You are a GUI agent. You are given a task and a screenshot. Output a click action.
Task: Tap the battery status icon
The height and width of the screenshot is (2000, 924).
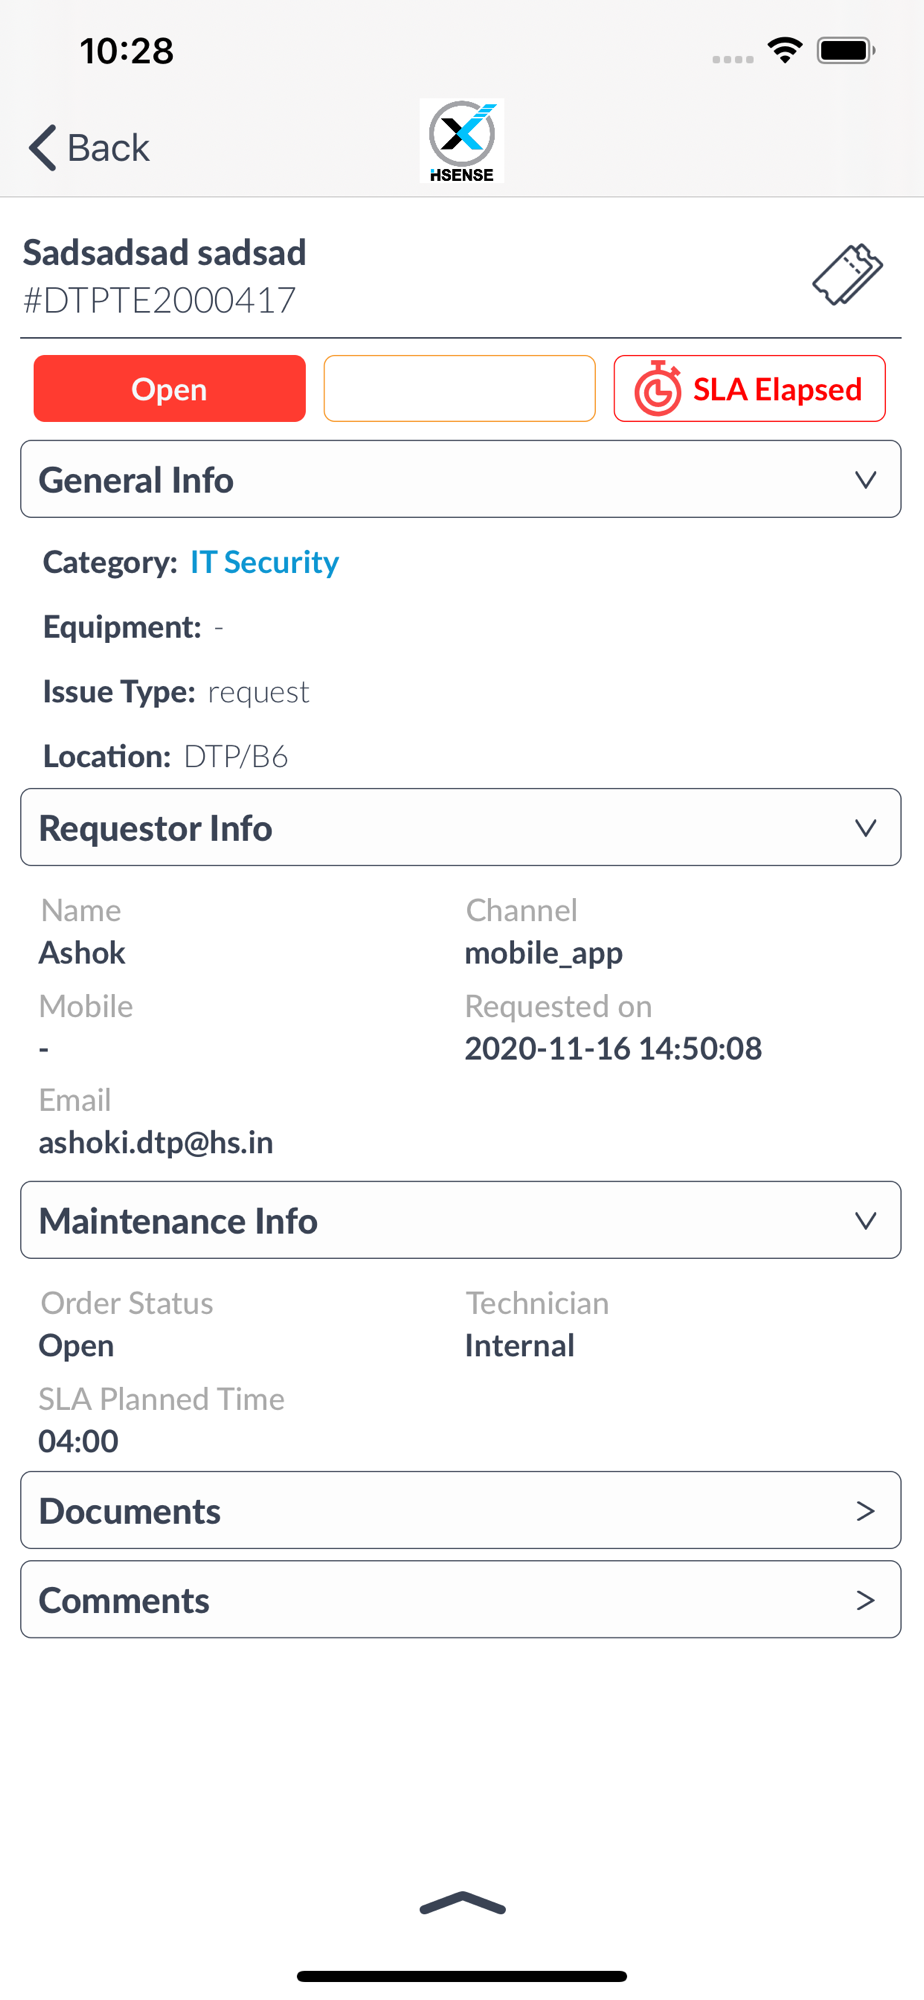(x=846, y=50)
